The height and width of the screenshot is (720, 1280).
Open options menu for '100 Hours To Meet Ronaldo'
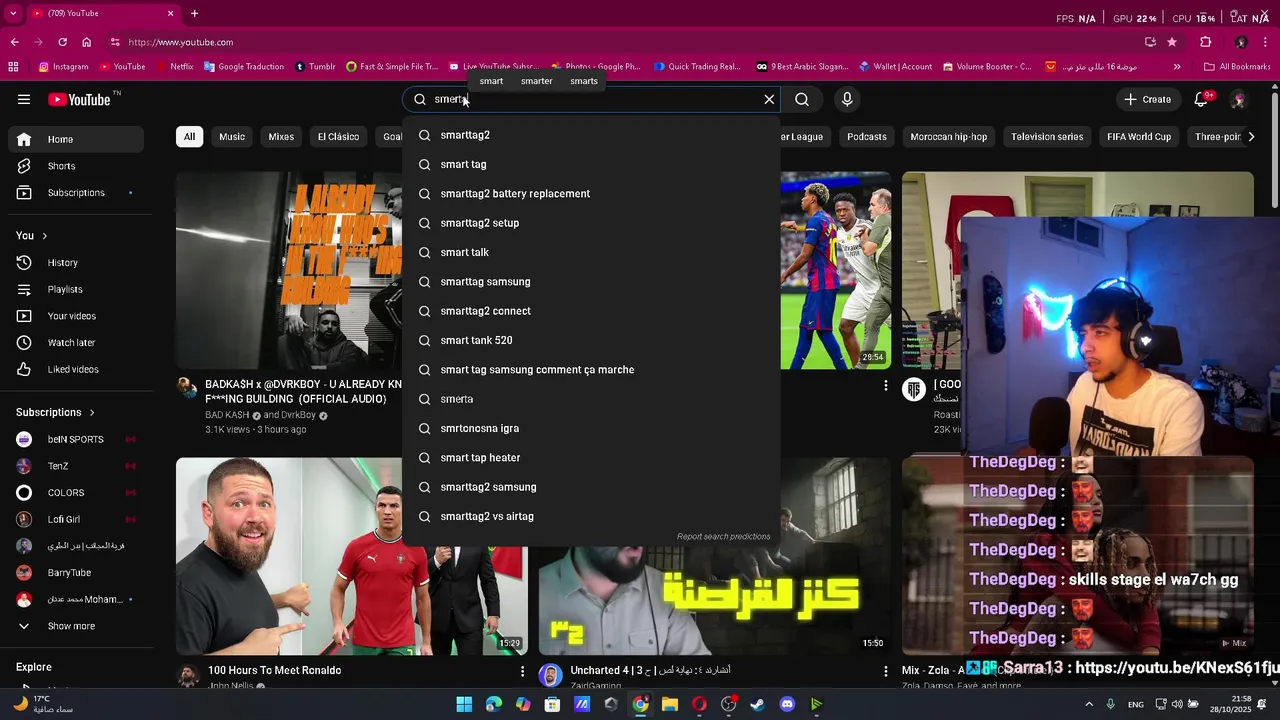tap(522, 672)
